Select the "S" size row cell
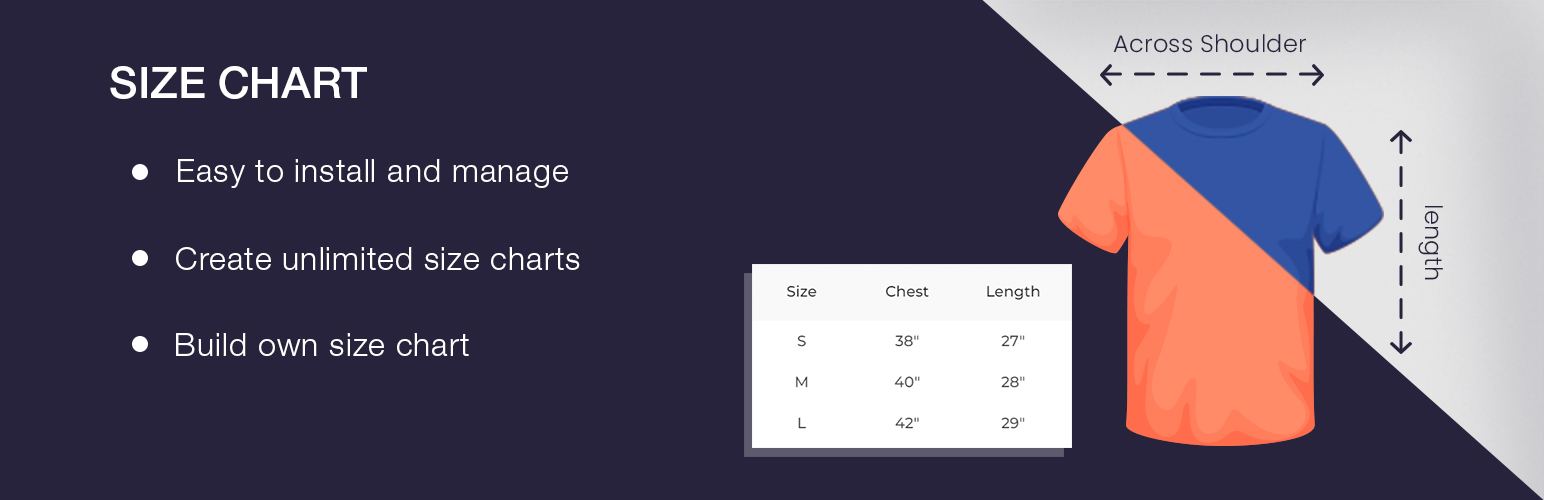The image size is (1544, 500). pyautogui.click(x=801, y=341)
